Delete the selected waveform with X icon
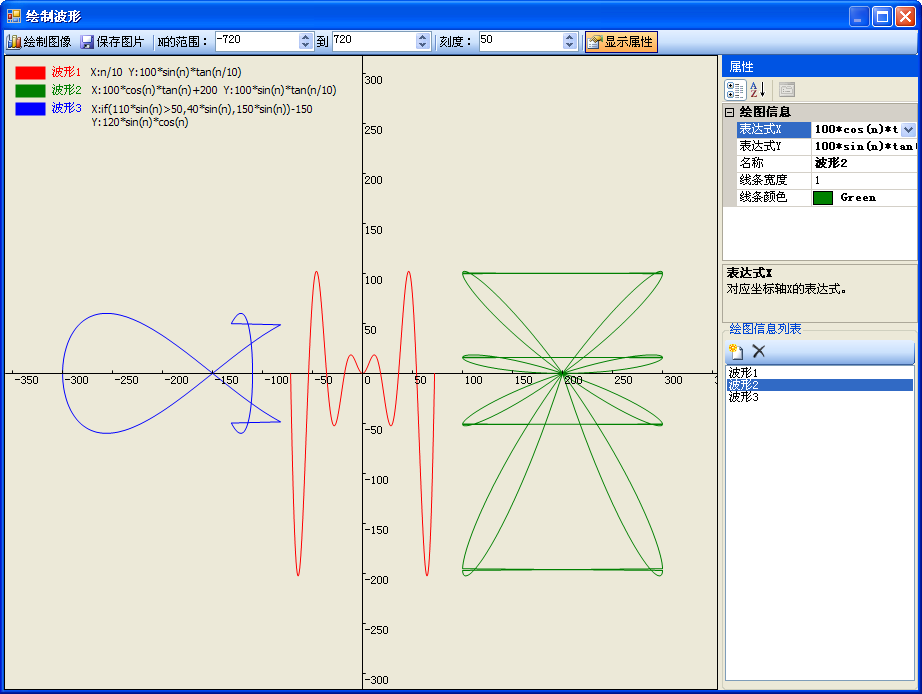 pyautogui.click(x=759, y=351)
